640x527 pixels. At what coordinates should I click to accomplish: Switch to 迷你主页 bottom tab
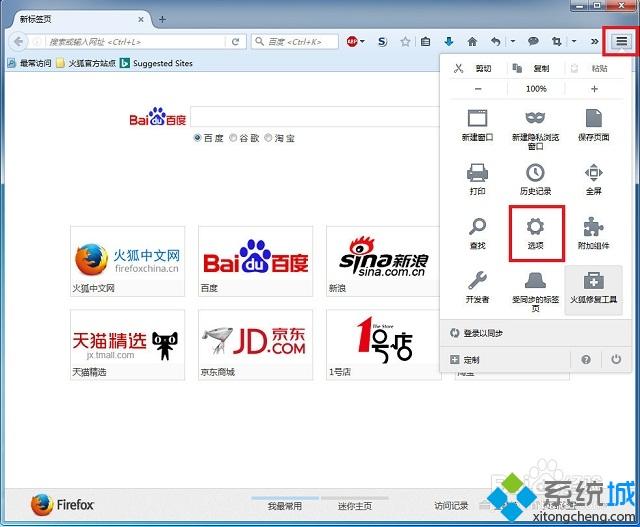[355, 506]
